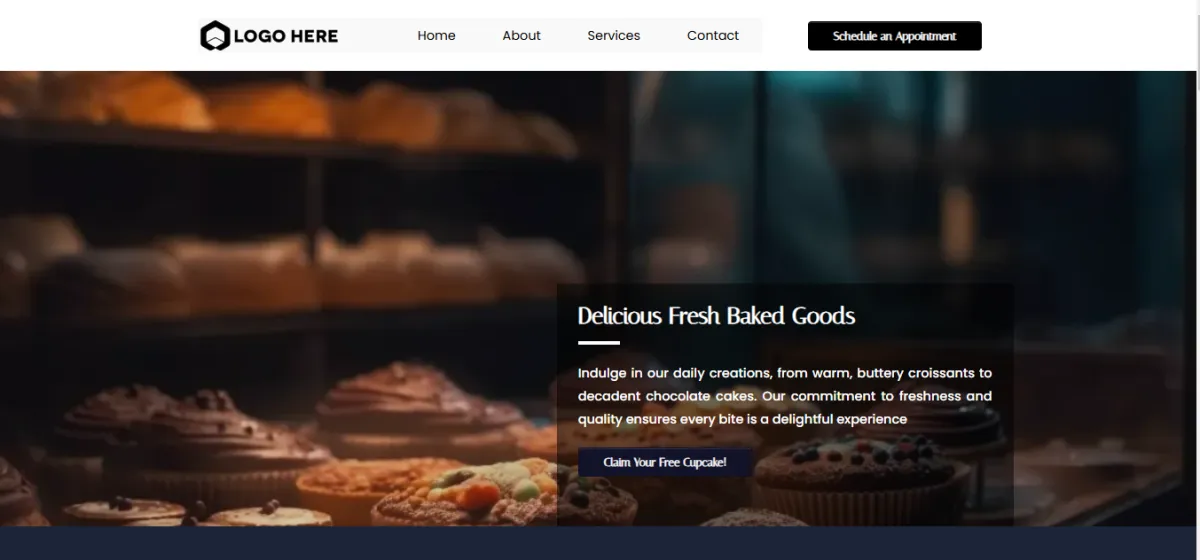1200x560 pixels.
Task: Click the dark navy section below hero
Action: coord(600,543)
